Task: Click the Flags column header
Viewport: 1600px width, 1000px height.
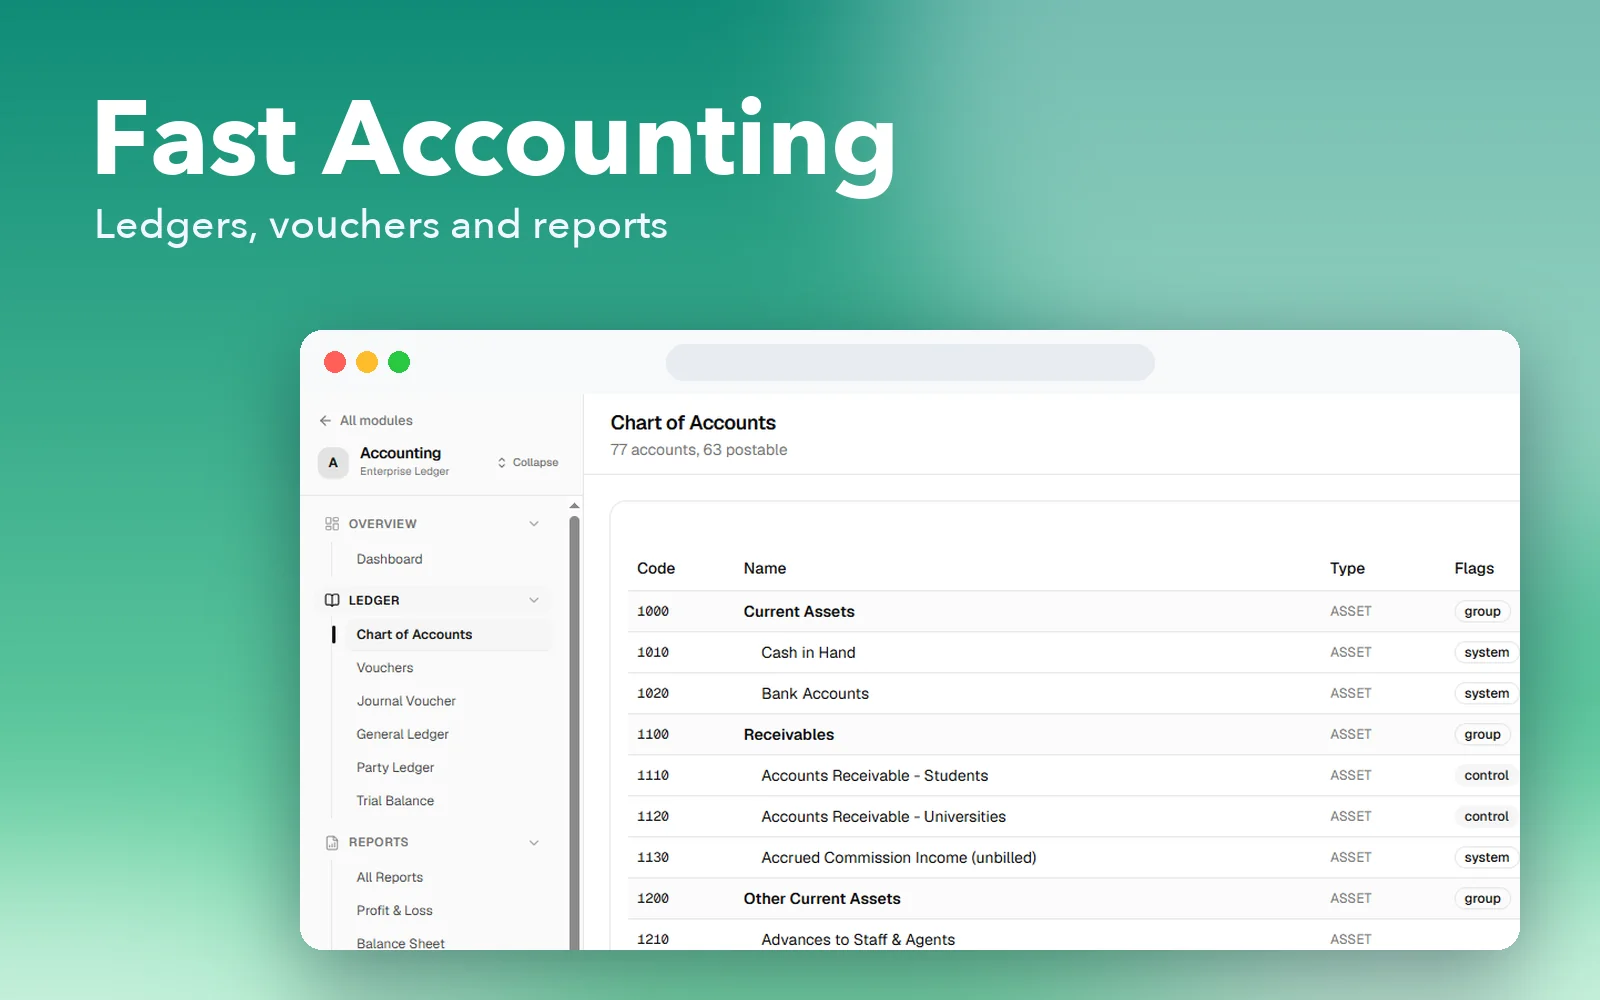Action: [1474, 568]
